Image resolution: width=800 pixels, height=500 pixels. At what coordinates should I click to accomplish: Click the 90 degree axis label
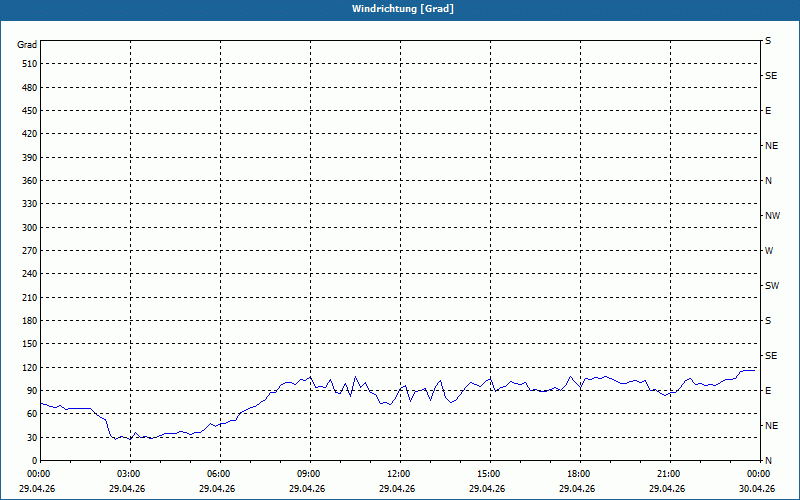point(32,391)
